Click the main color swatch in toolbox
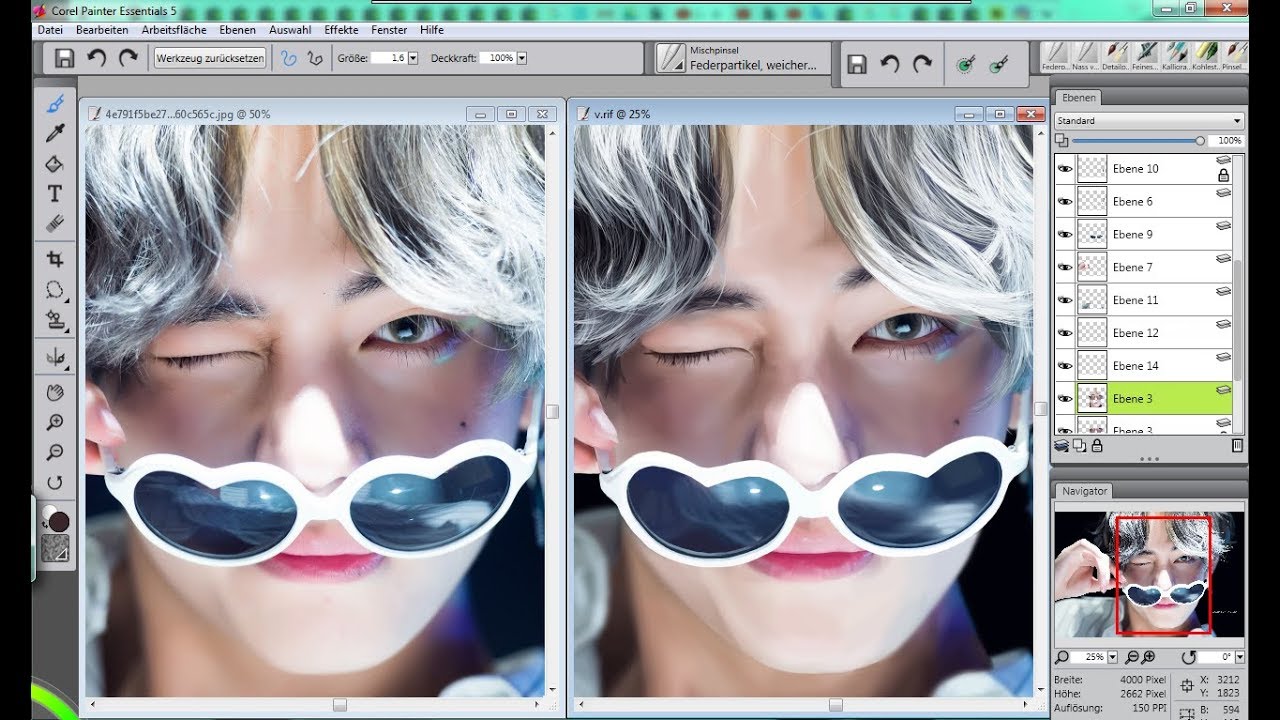Screen dimensions: 1280x720 (59, 521)
